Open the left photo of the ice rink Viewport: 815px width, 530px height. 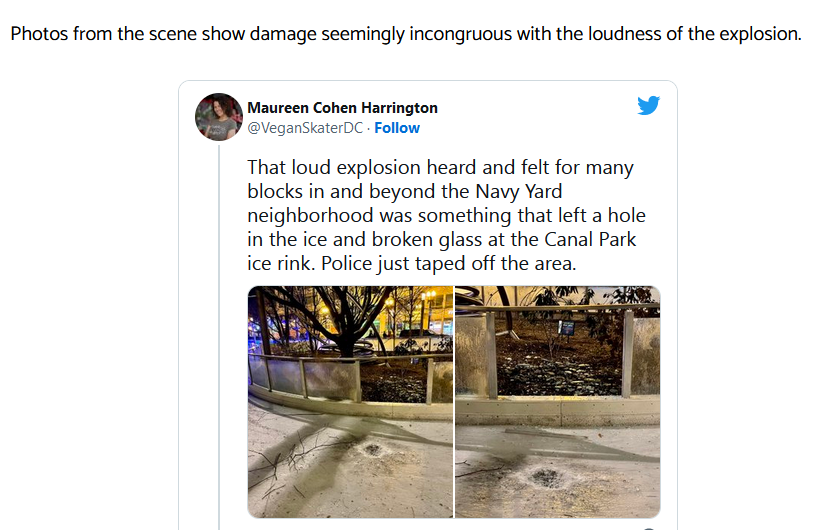point(350,402)
